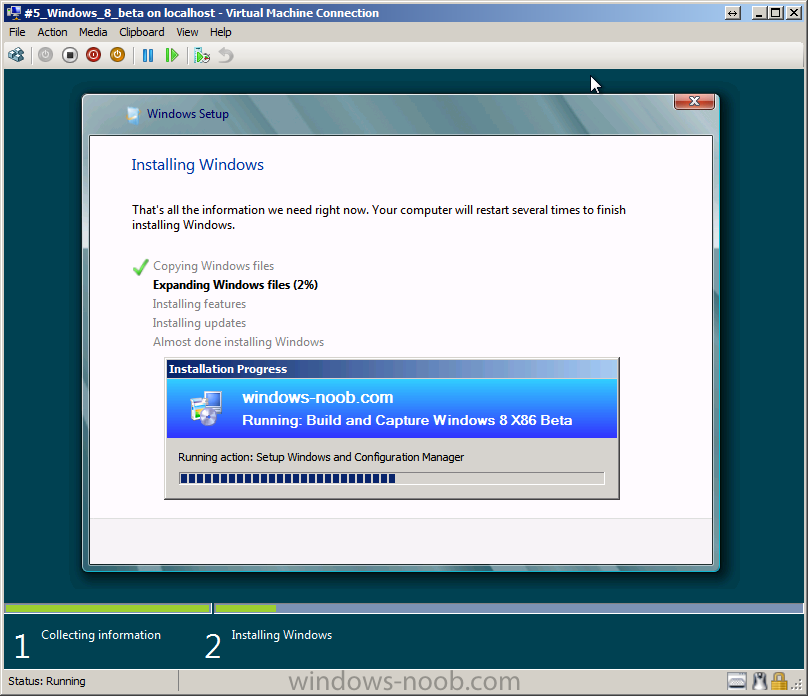This screenshot has width=808, height=696.
Task: Reset the virtual machine with green icon
Action: pos(172,55)
